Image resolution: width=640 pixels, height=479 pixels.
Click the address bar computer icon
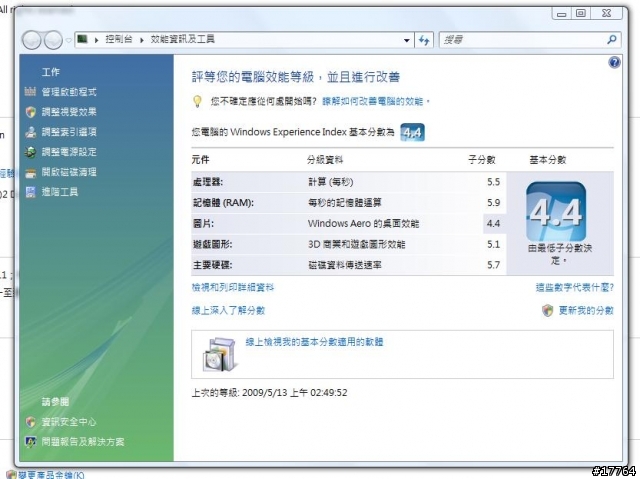point(82,39)
